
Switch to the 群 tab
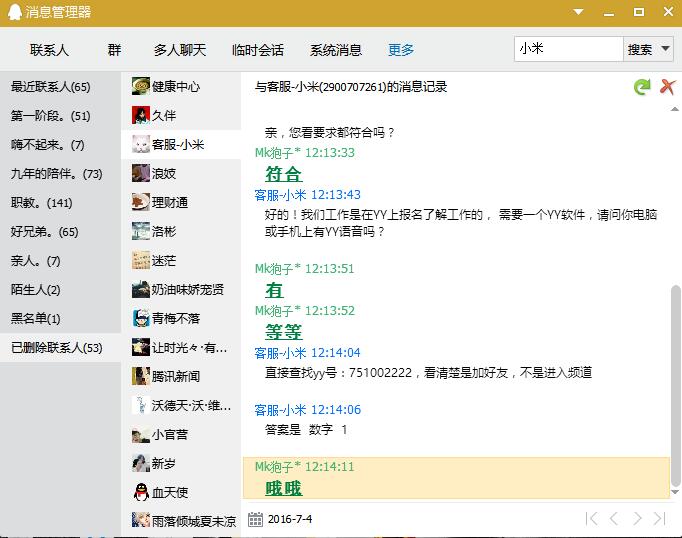point(114,50)
